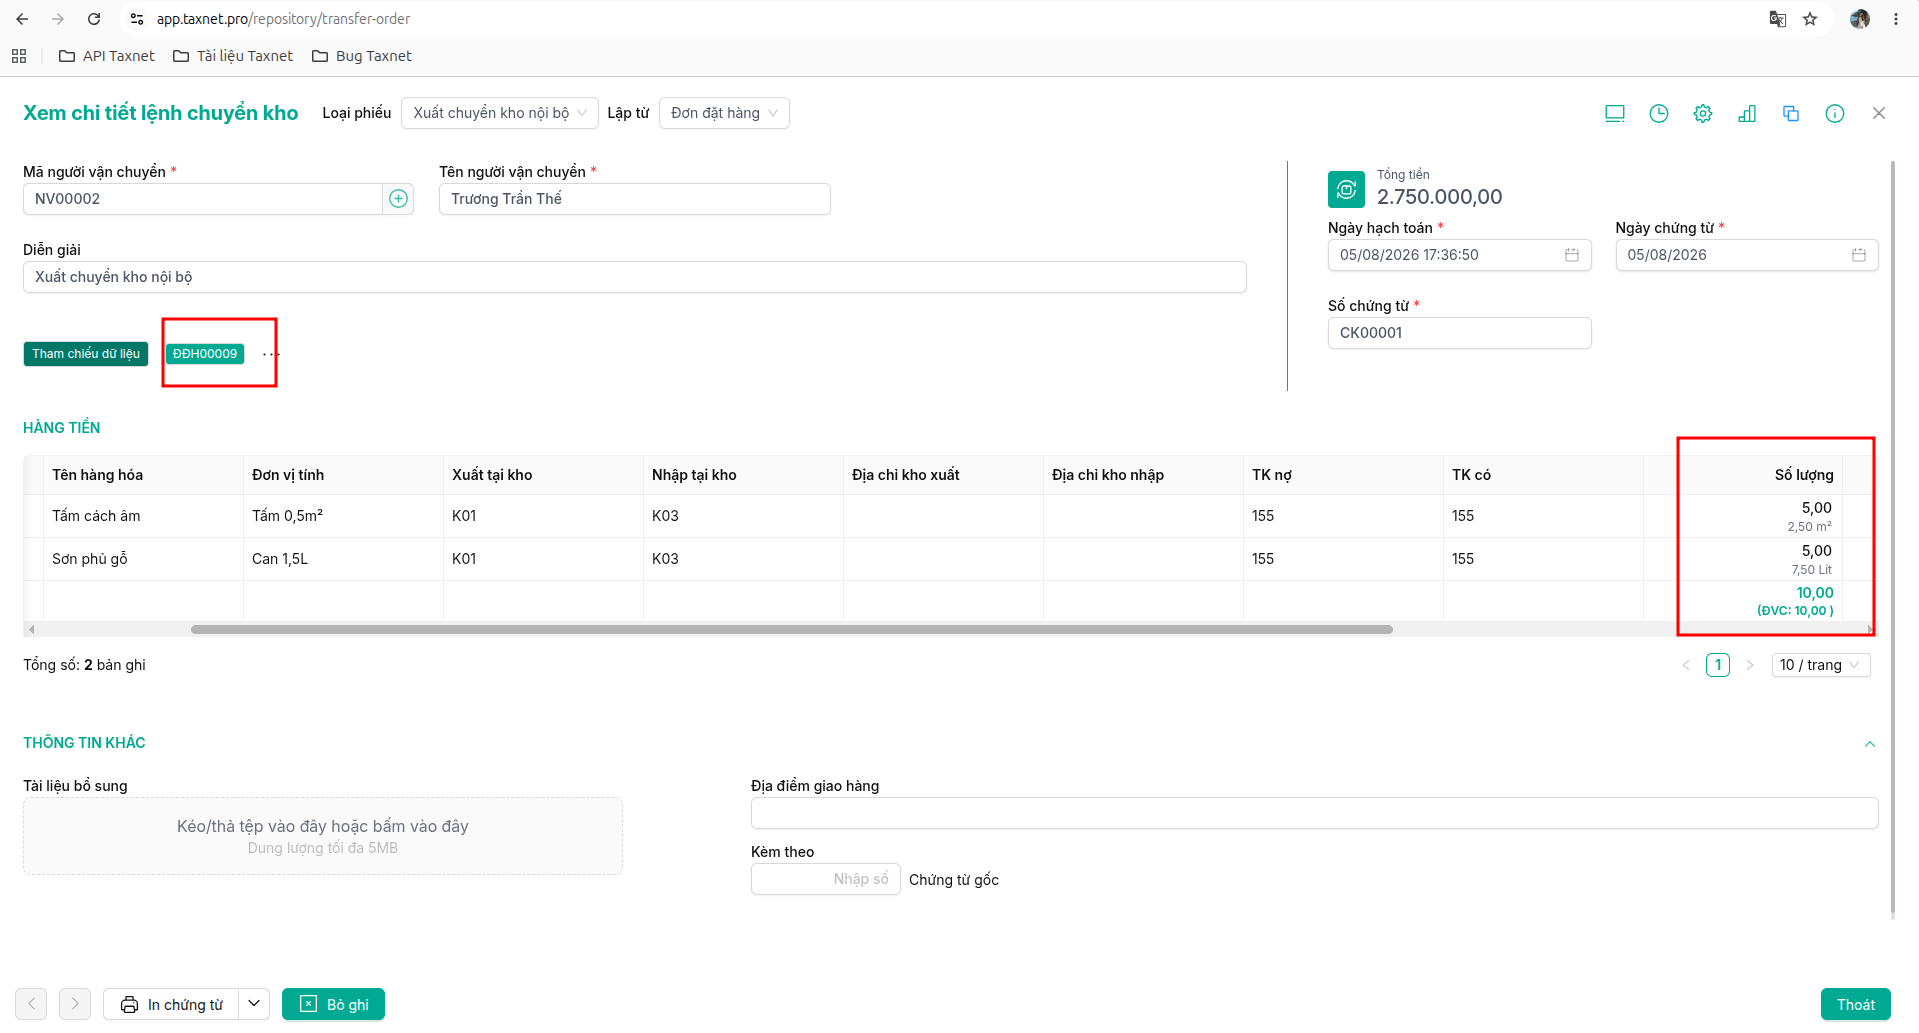Click the Thoát button
The height and width of the screenshot is (1033, 1919).
tap(1856, 1004)
